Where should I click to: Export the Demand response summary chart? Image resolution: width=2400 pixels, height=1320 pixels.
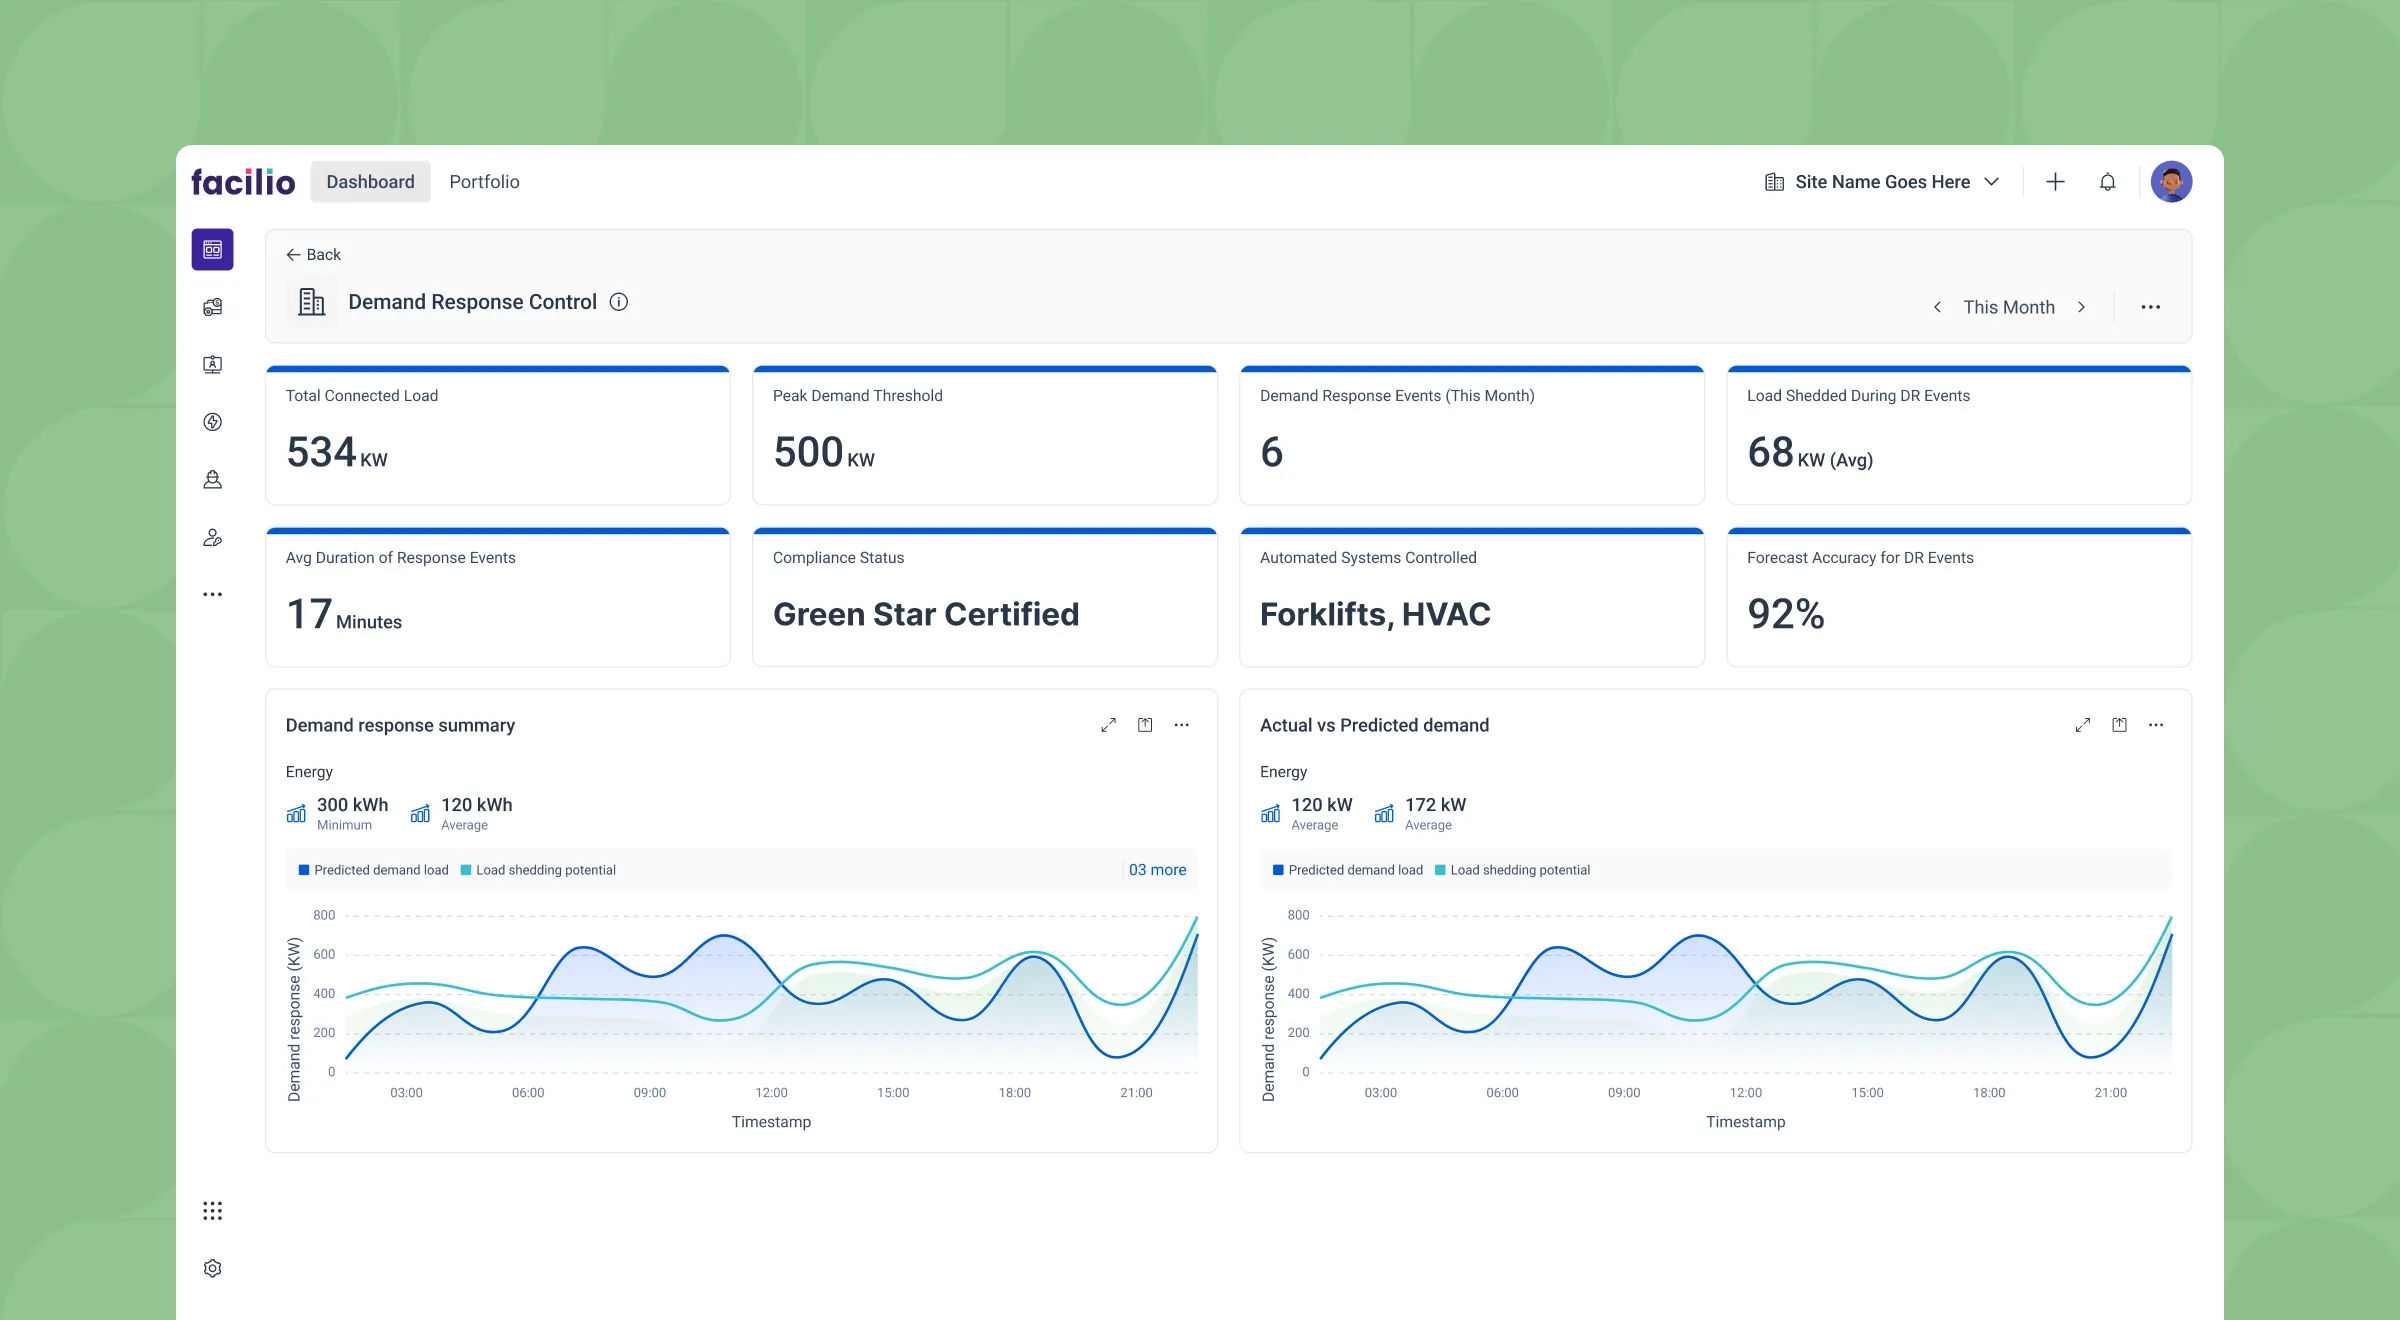(x=1145, y=725)
